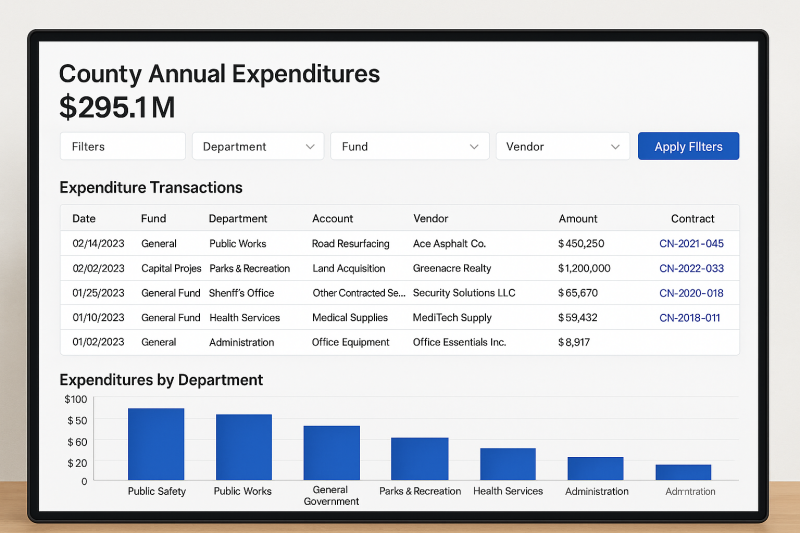Select the Office Essentials Inc. transaction row
Screen dimensions: 800x533
tap(399, 342)
